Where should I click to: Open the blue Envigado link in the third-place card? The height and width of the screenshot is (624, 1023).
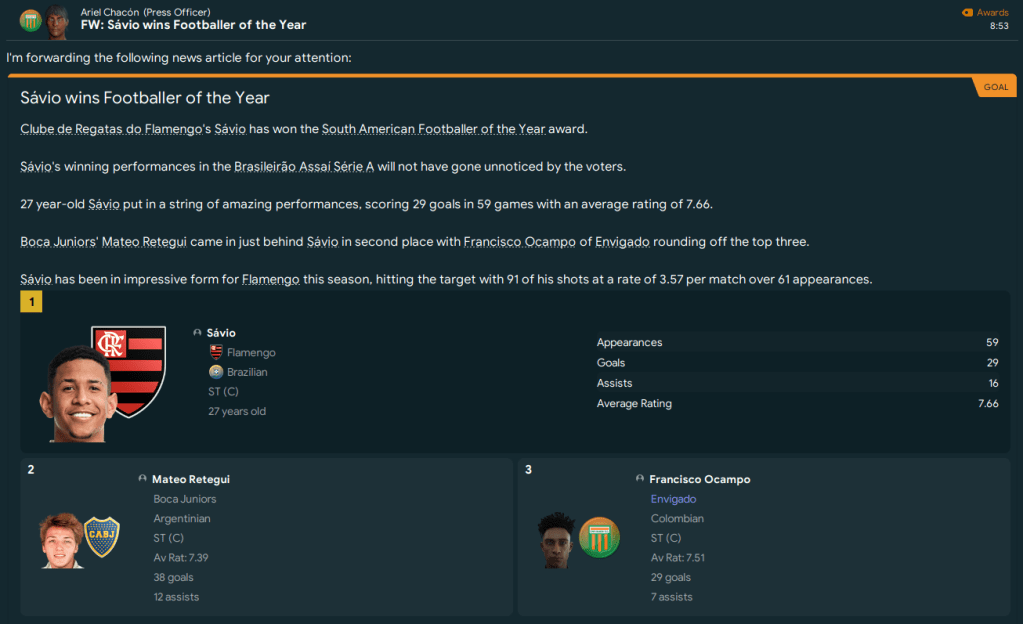(x=673, y=499)
